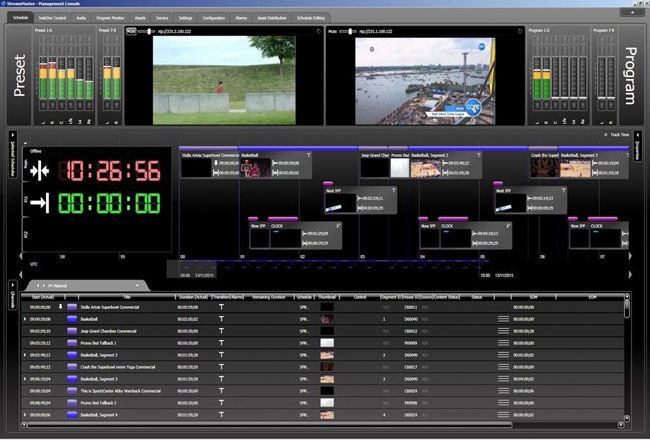Toggle the Track Time option
This screenshot has width=650, height=440.
[x=617, y=134]
